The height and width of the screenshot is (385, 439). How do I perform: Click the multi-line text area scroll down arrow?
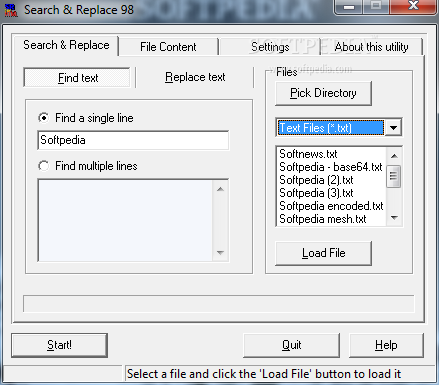point(220,252)
